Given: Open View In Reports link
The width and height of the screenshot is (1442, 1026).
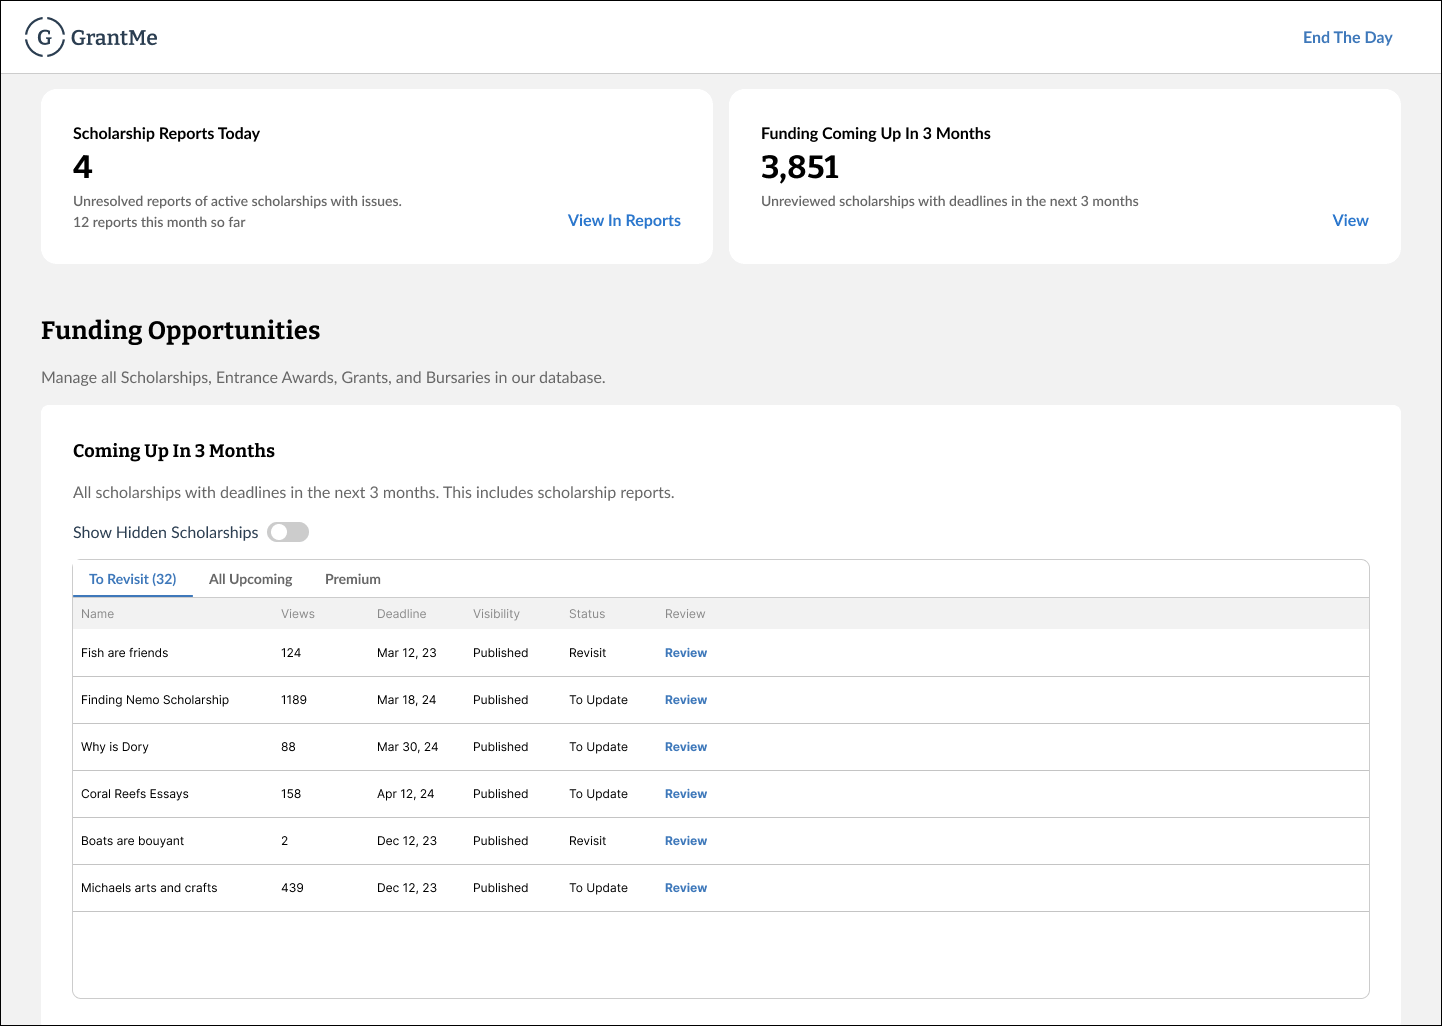Looking at the screenshot, I should click(624, 220).
